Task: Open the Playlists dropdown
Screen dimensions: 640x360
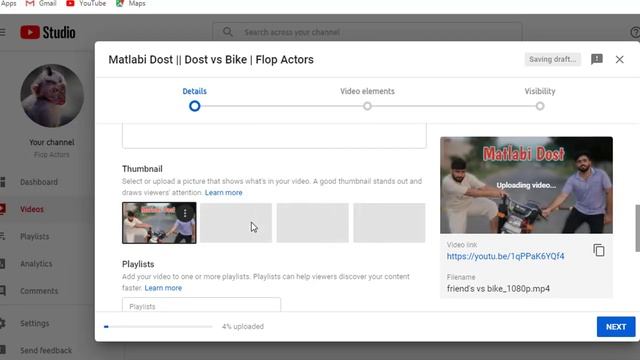Action: (x=201, y=304)
